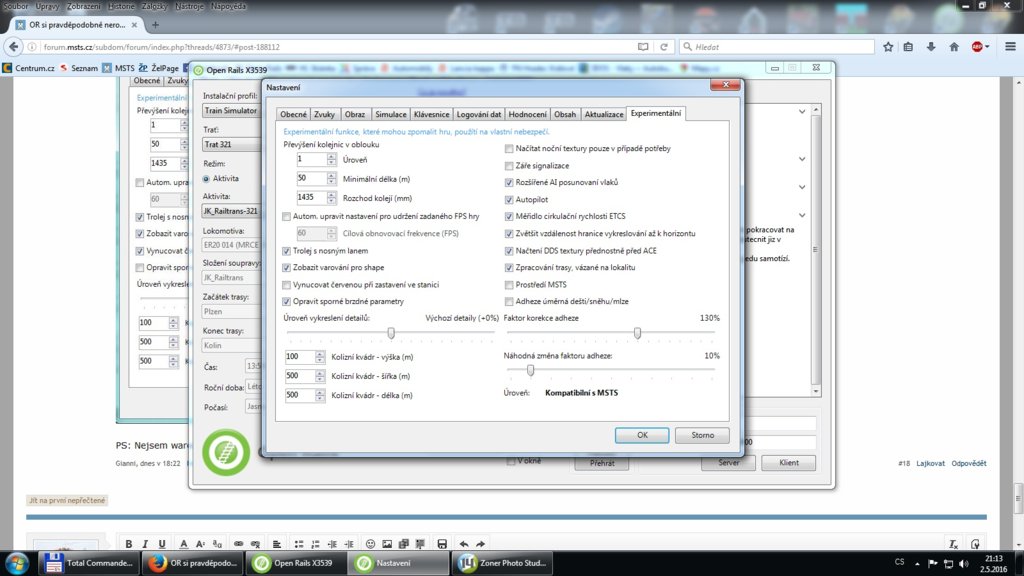Expand the first collapsed chevron in forum post

[x=802, y=112]
